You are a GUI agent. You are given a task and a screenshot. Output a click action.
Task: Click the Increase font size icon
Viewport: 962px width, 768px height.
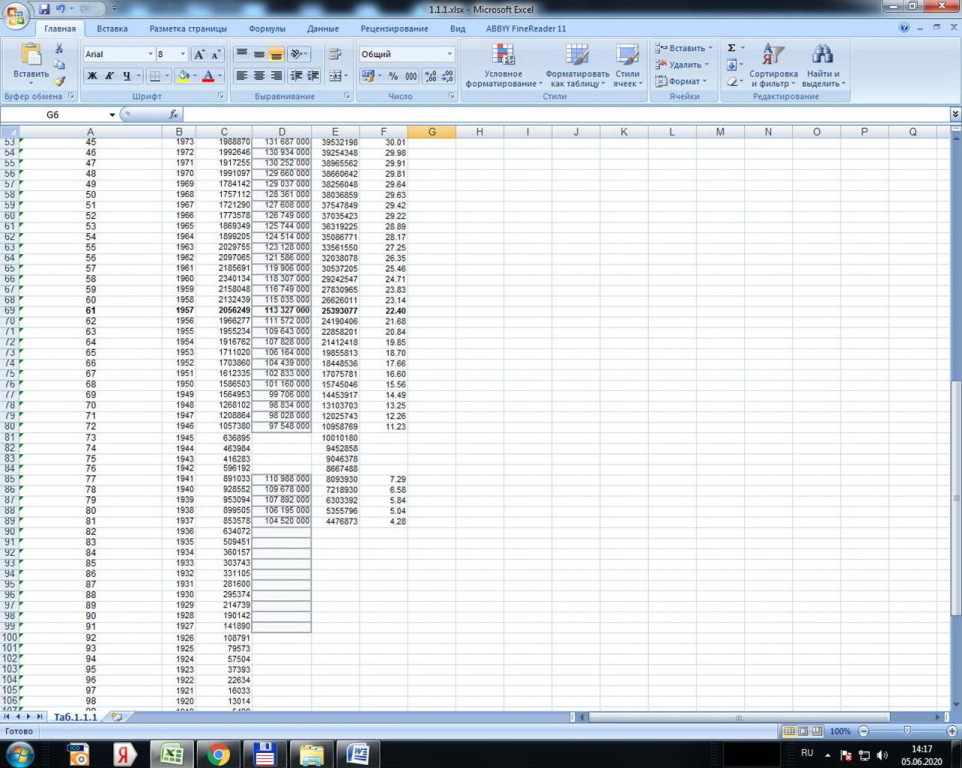point(200,54)
